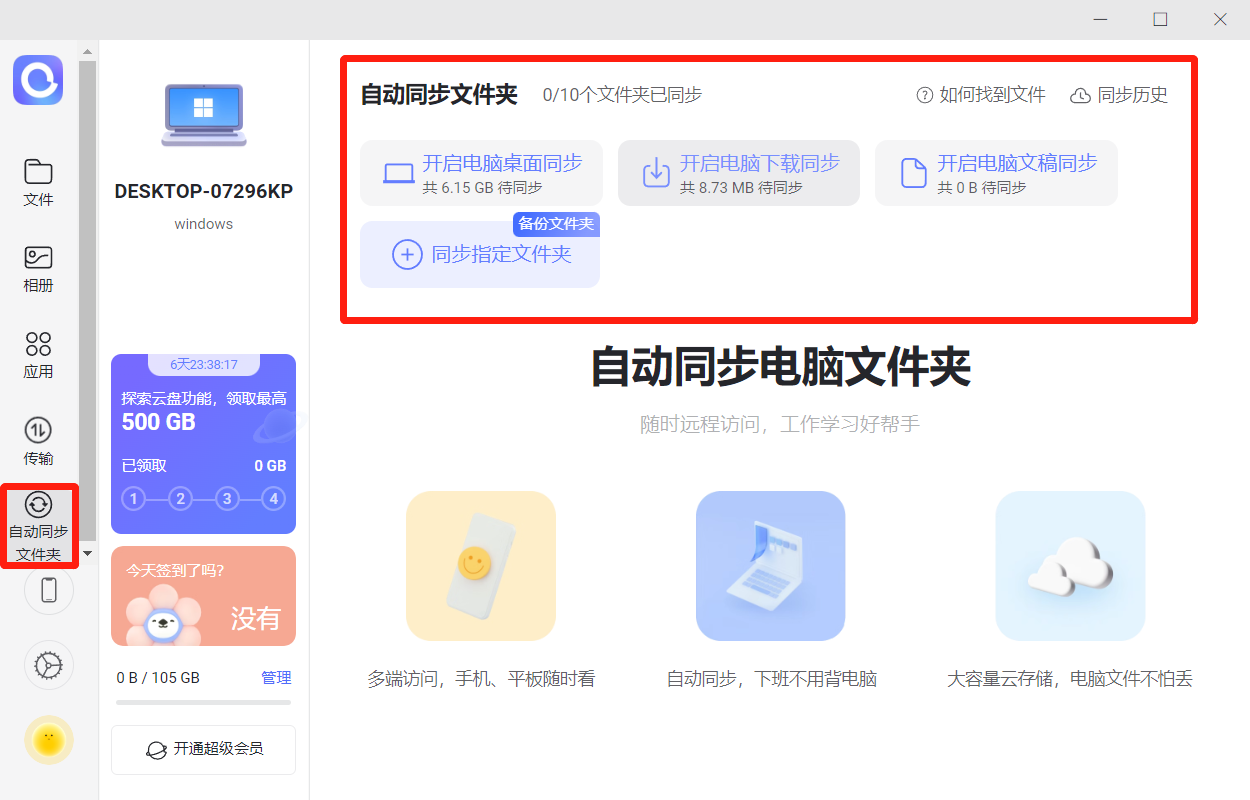The image size is (1250, 800).
Task: Click the sidebar scroll up arrow
Action: pyautogui.click(x=87, y=51)
